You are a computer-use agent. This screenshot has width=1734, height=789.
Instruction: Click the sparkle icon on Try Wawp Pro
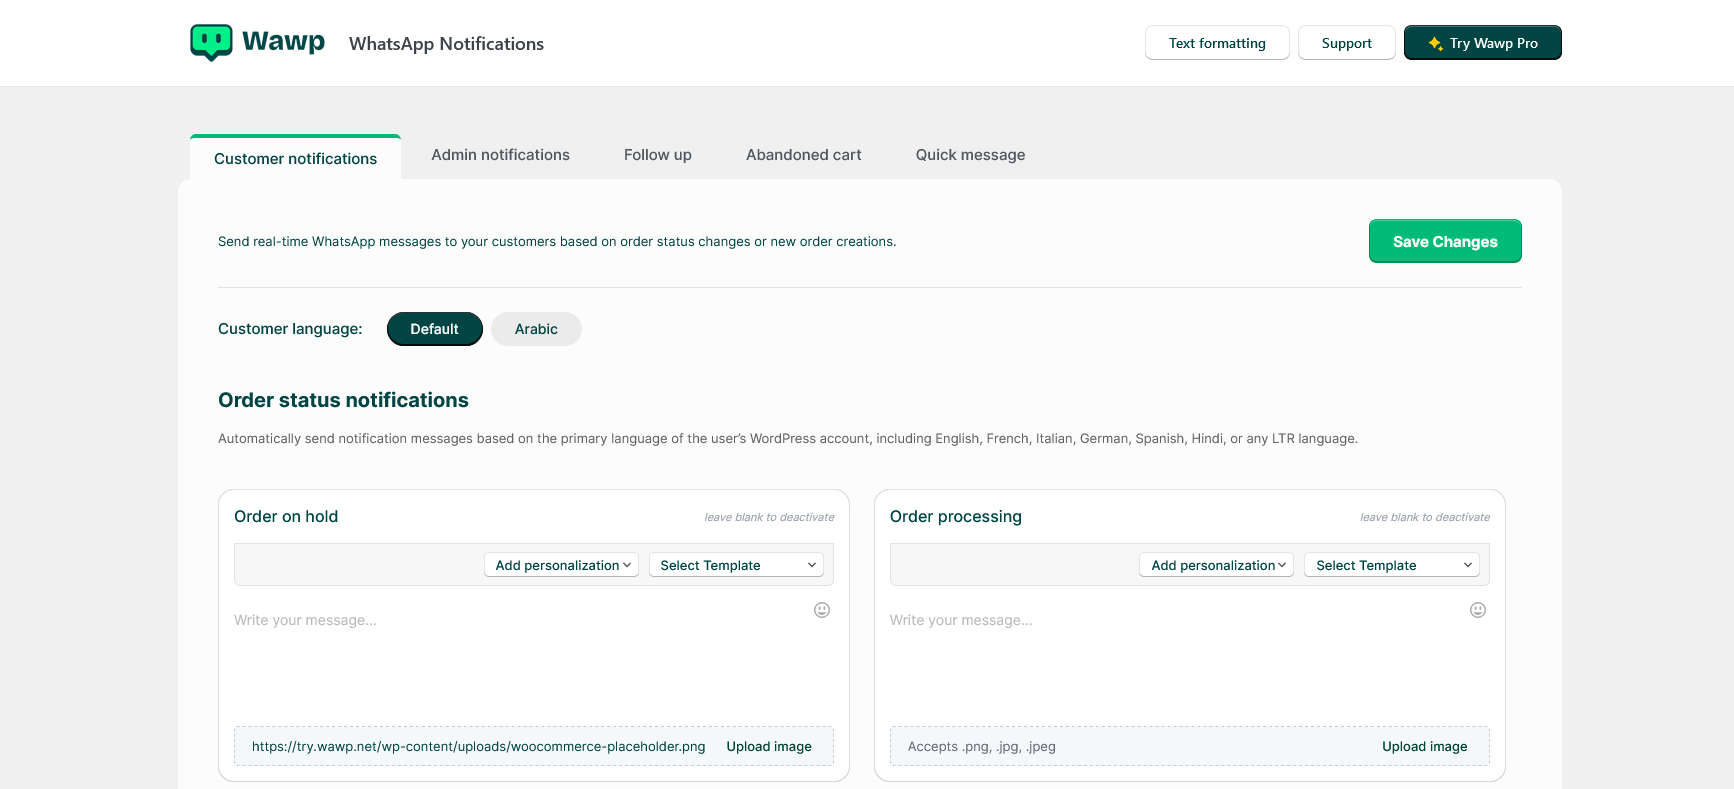tap(1435, 43)
